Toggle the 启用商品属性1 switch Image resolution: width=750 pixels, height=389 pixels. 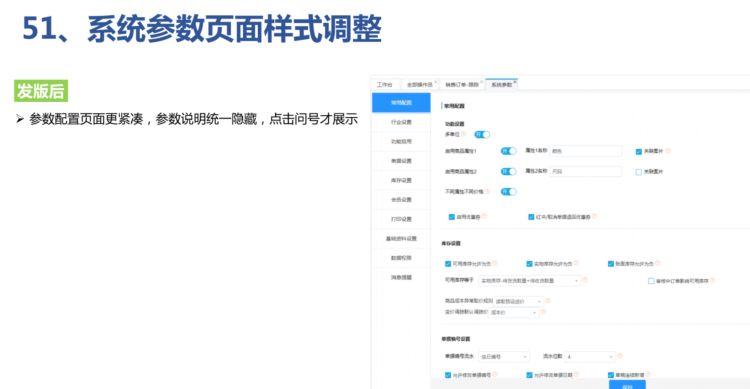[508, 151]
